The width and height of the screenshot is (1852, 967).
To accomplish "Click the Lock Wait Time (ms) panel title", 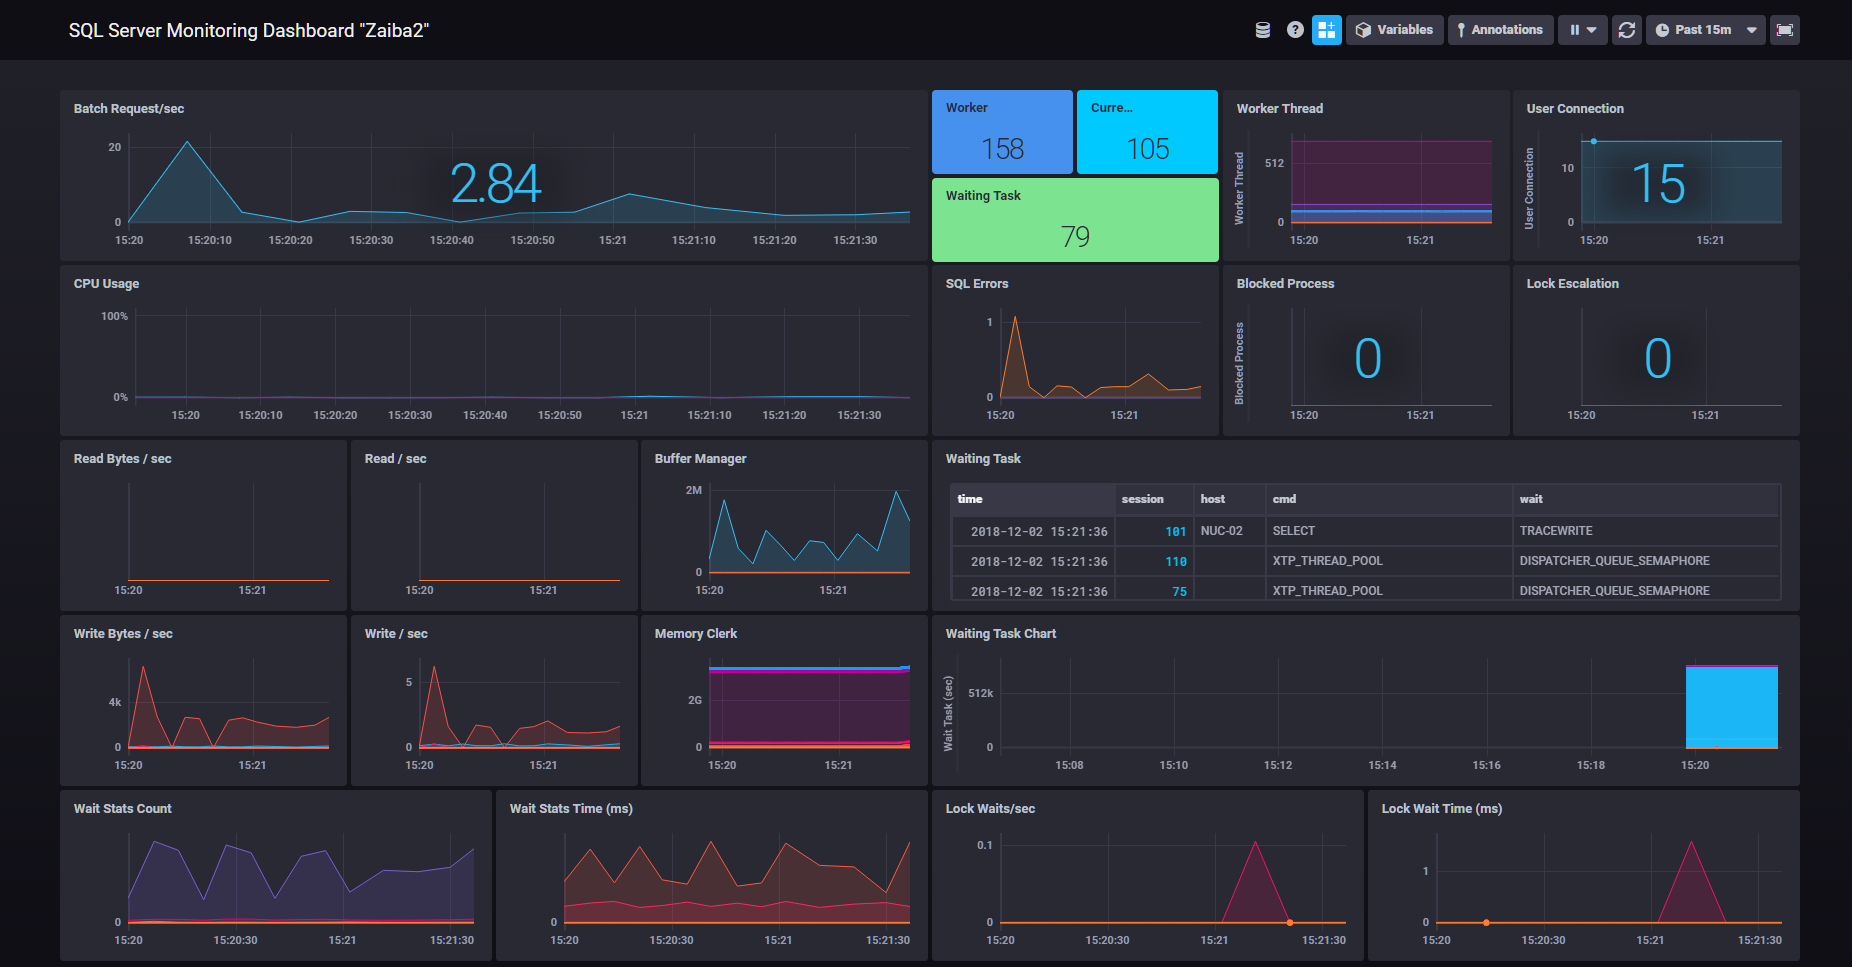I will (1442, 809).
